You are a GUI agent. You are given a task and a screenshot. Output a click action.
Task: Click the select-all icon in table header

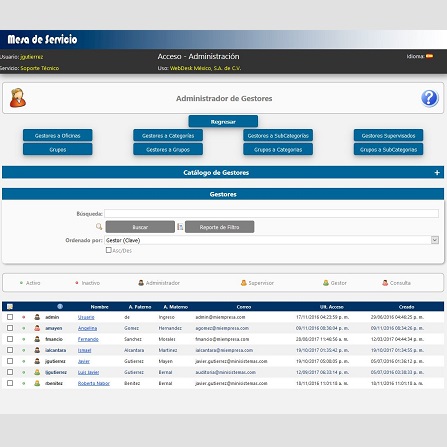[x=10, y=307]
